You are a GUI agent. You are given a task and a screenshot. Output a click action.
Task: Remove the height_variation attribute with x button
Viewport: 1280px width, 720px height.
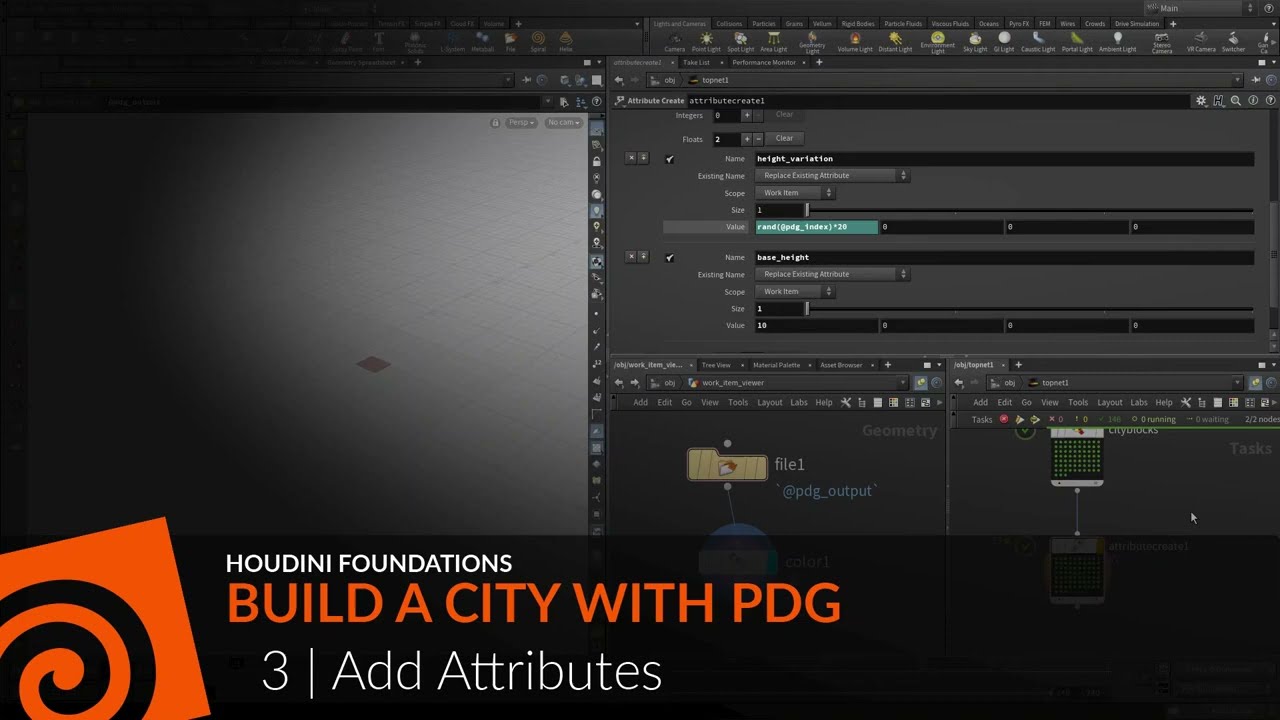click(631, 158)
